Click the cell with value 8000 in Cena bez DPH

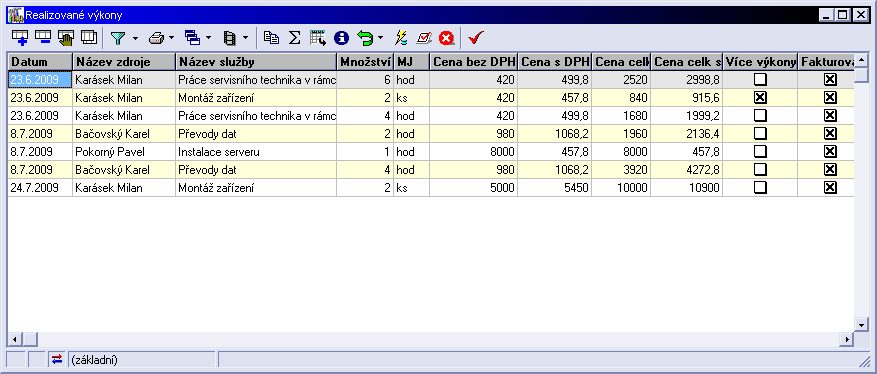point(474,152)
